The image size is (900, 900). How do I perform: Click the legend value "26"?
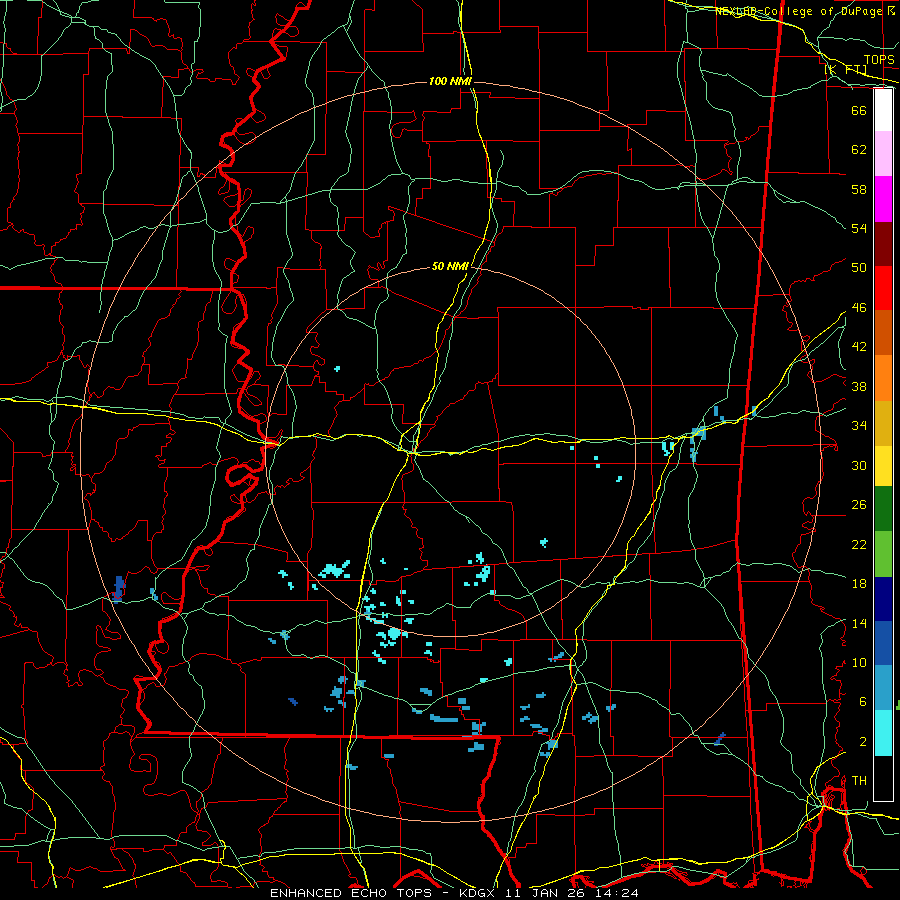pyautogui.click(x=859, y=505)
